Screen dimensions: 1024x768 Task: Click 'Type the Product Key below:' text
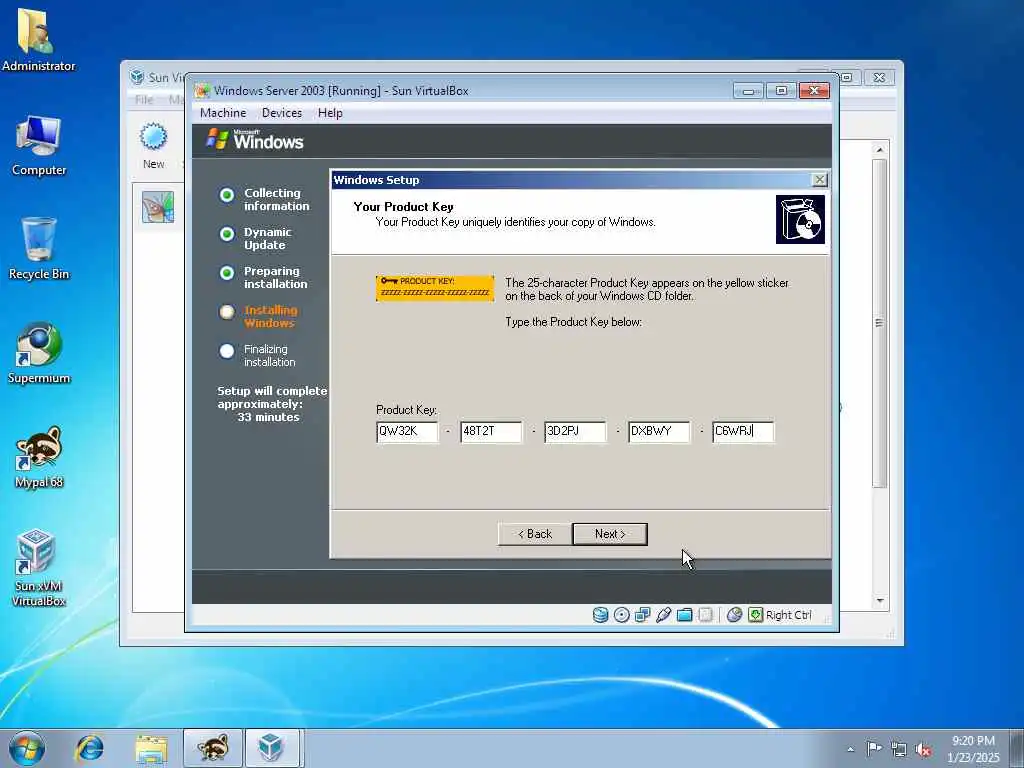point(573,322)
